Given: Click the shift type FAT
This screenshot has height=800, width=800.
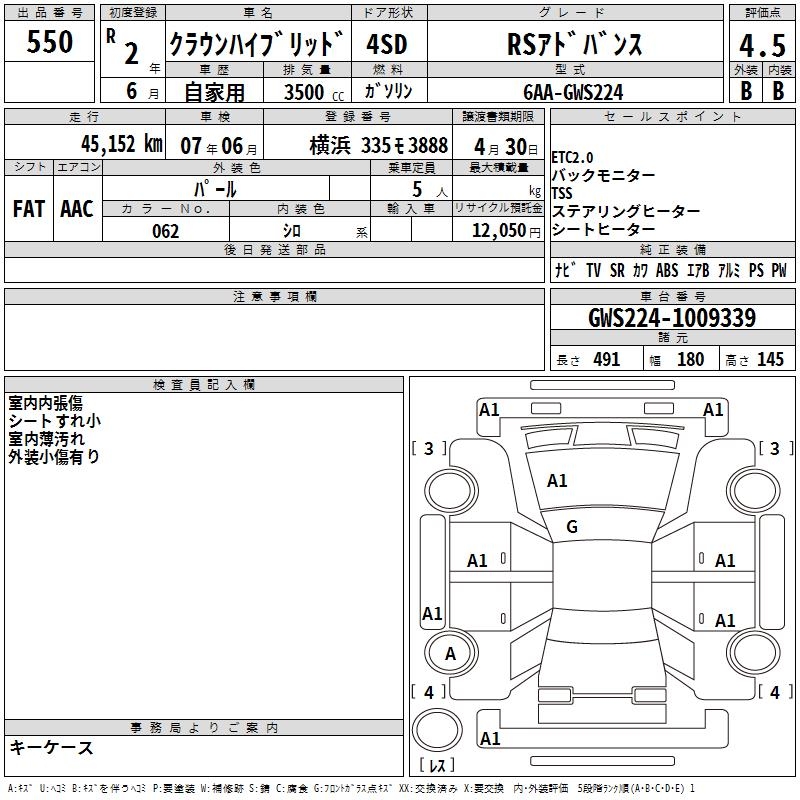Looking at the screenshot, I should (29, 209).
